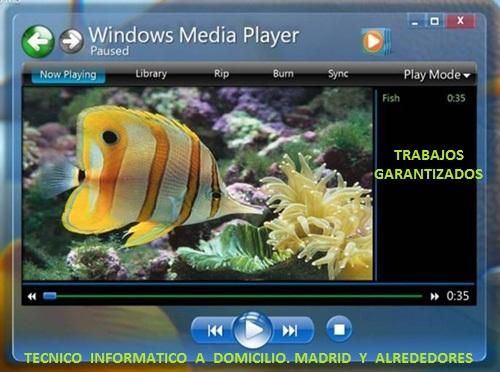Image resolution: width=500 pixels, height=372 pixels.
Task: Click the green back arrow button
Action: (38, 41)
